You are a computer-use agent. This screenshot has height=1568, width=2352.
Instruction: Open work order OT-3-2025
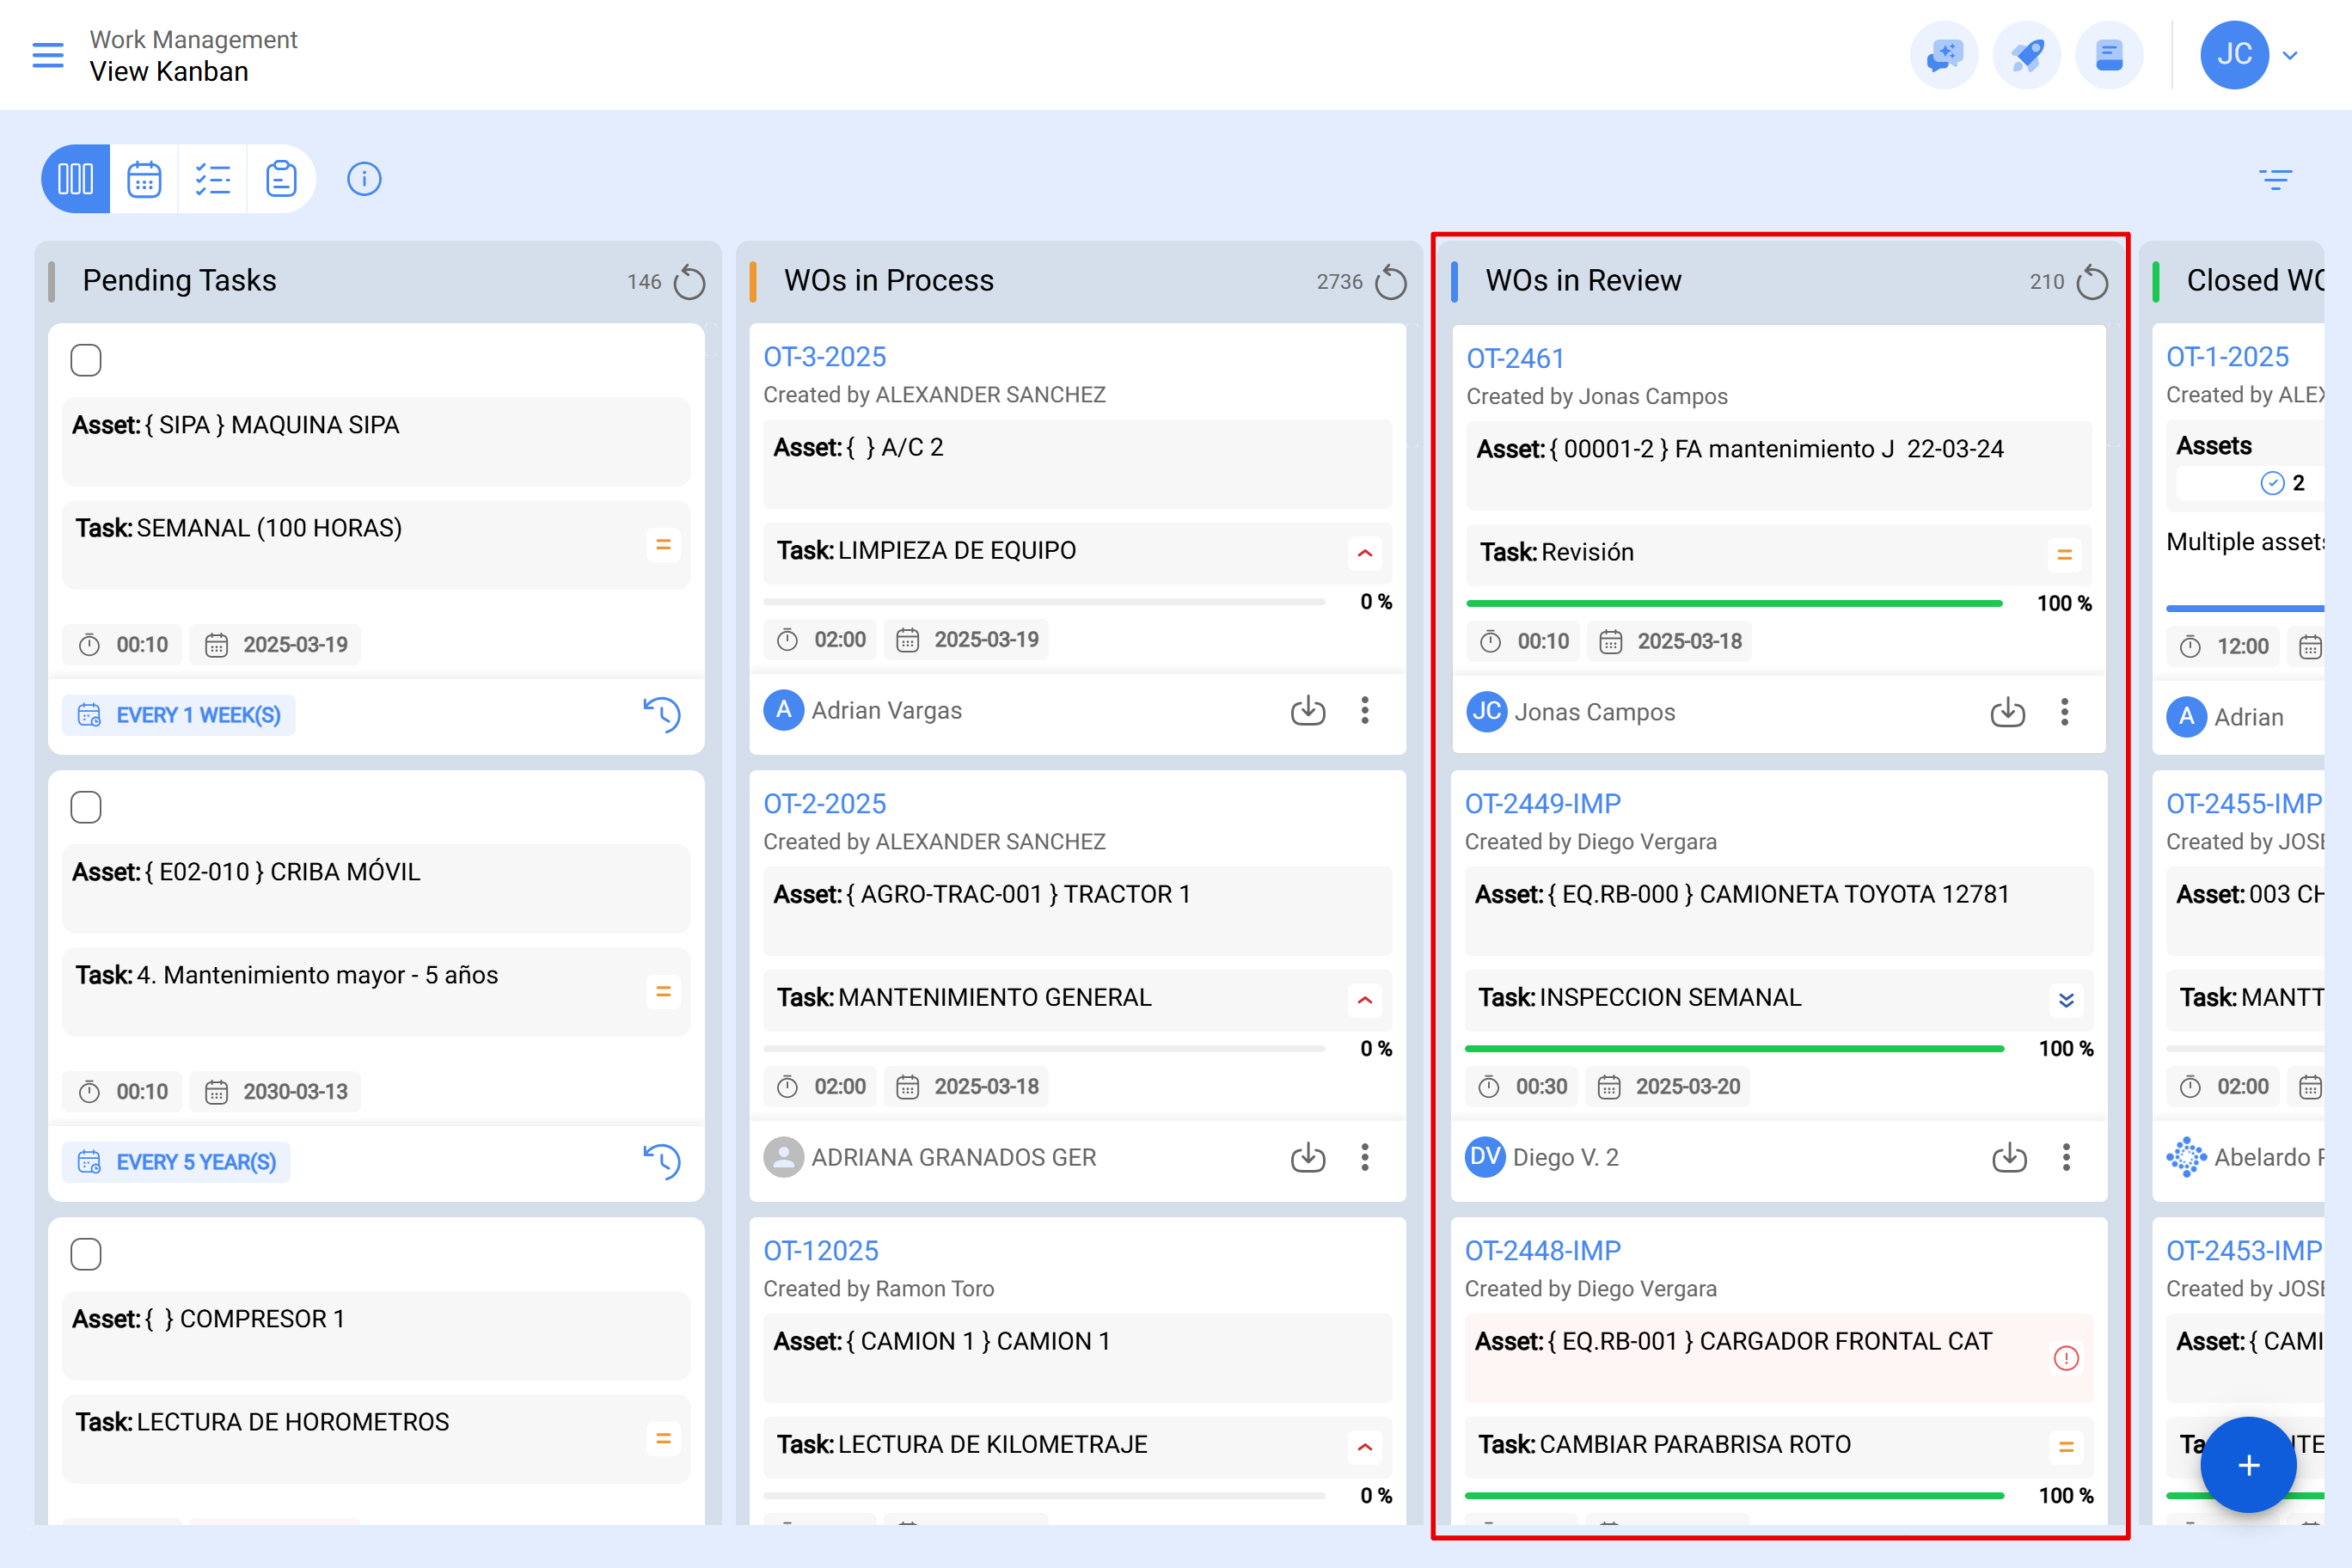tap(825, 357)
